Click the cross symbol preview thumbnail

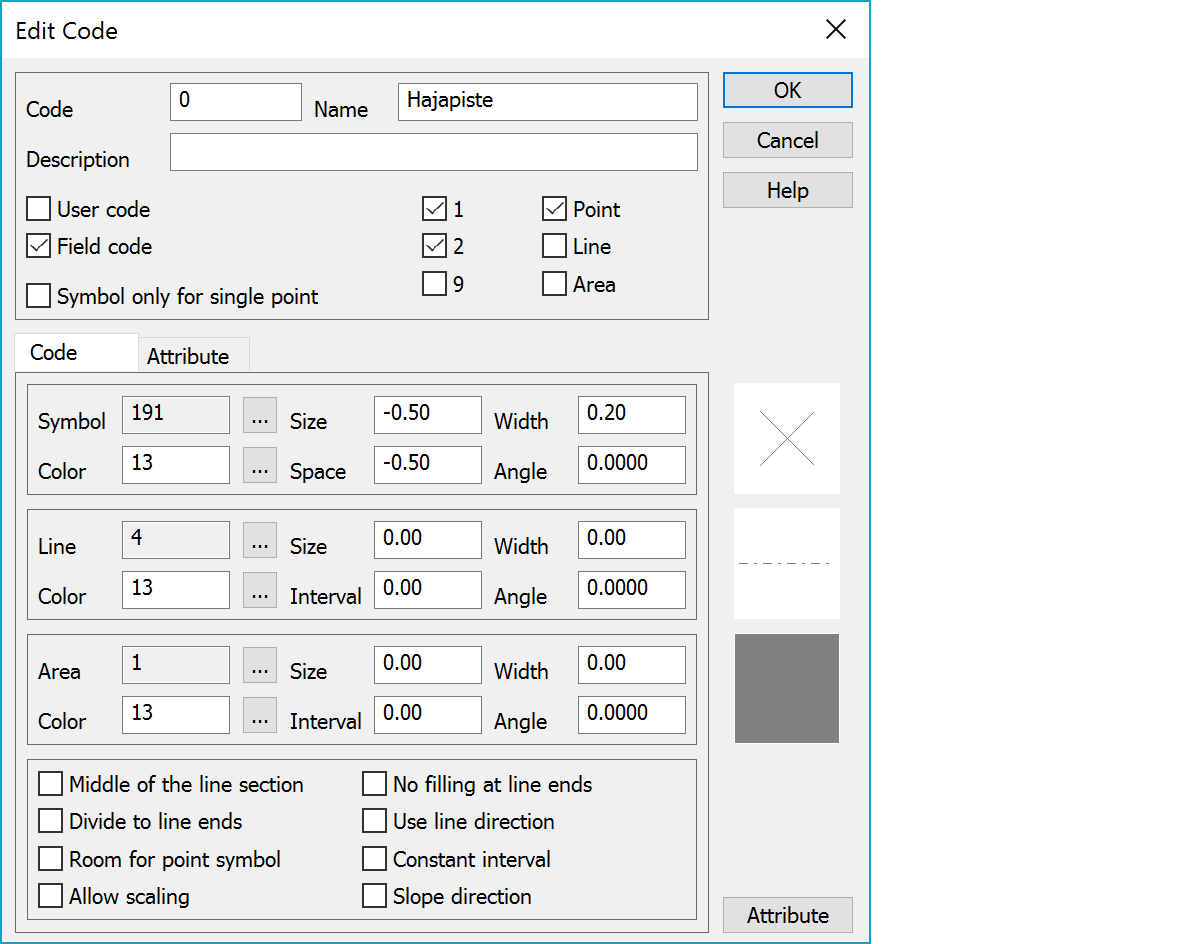(787, 438)
